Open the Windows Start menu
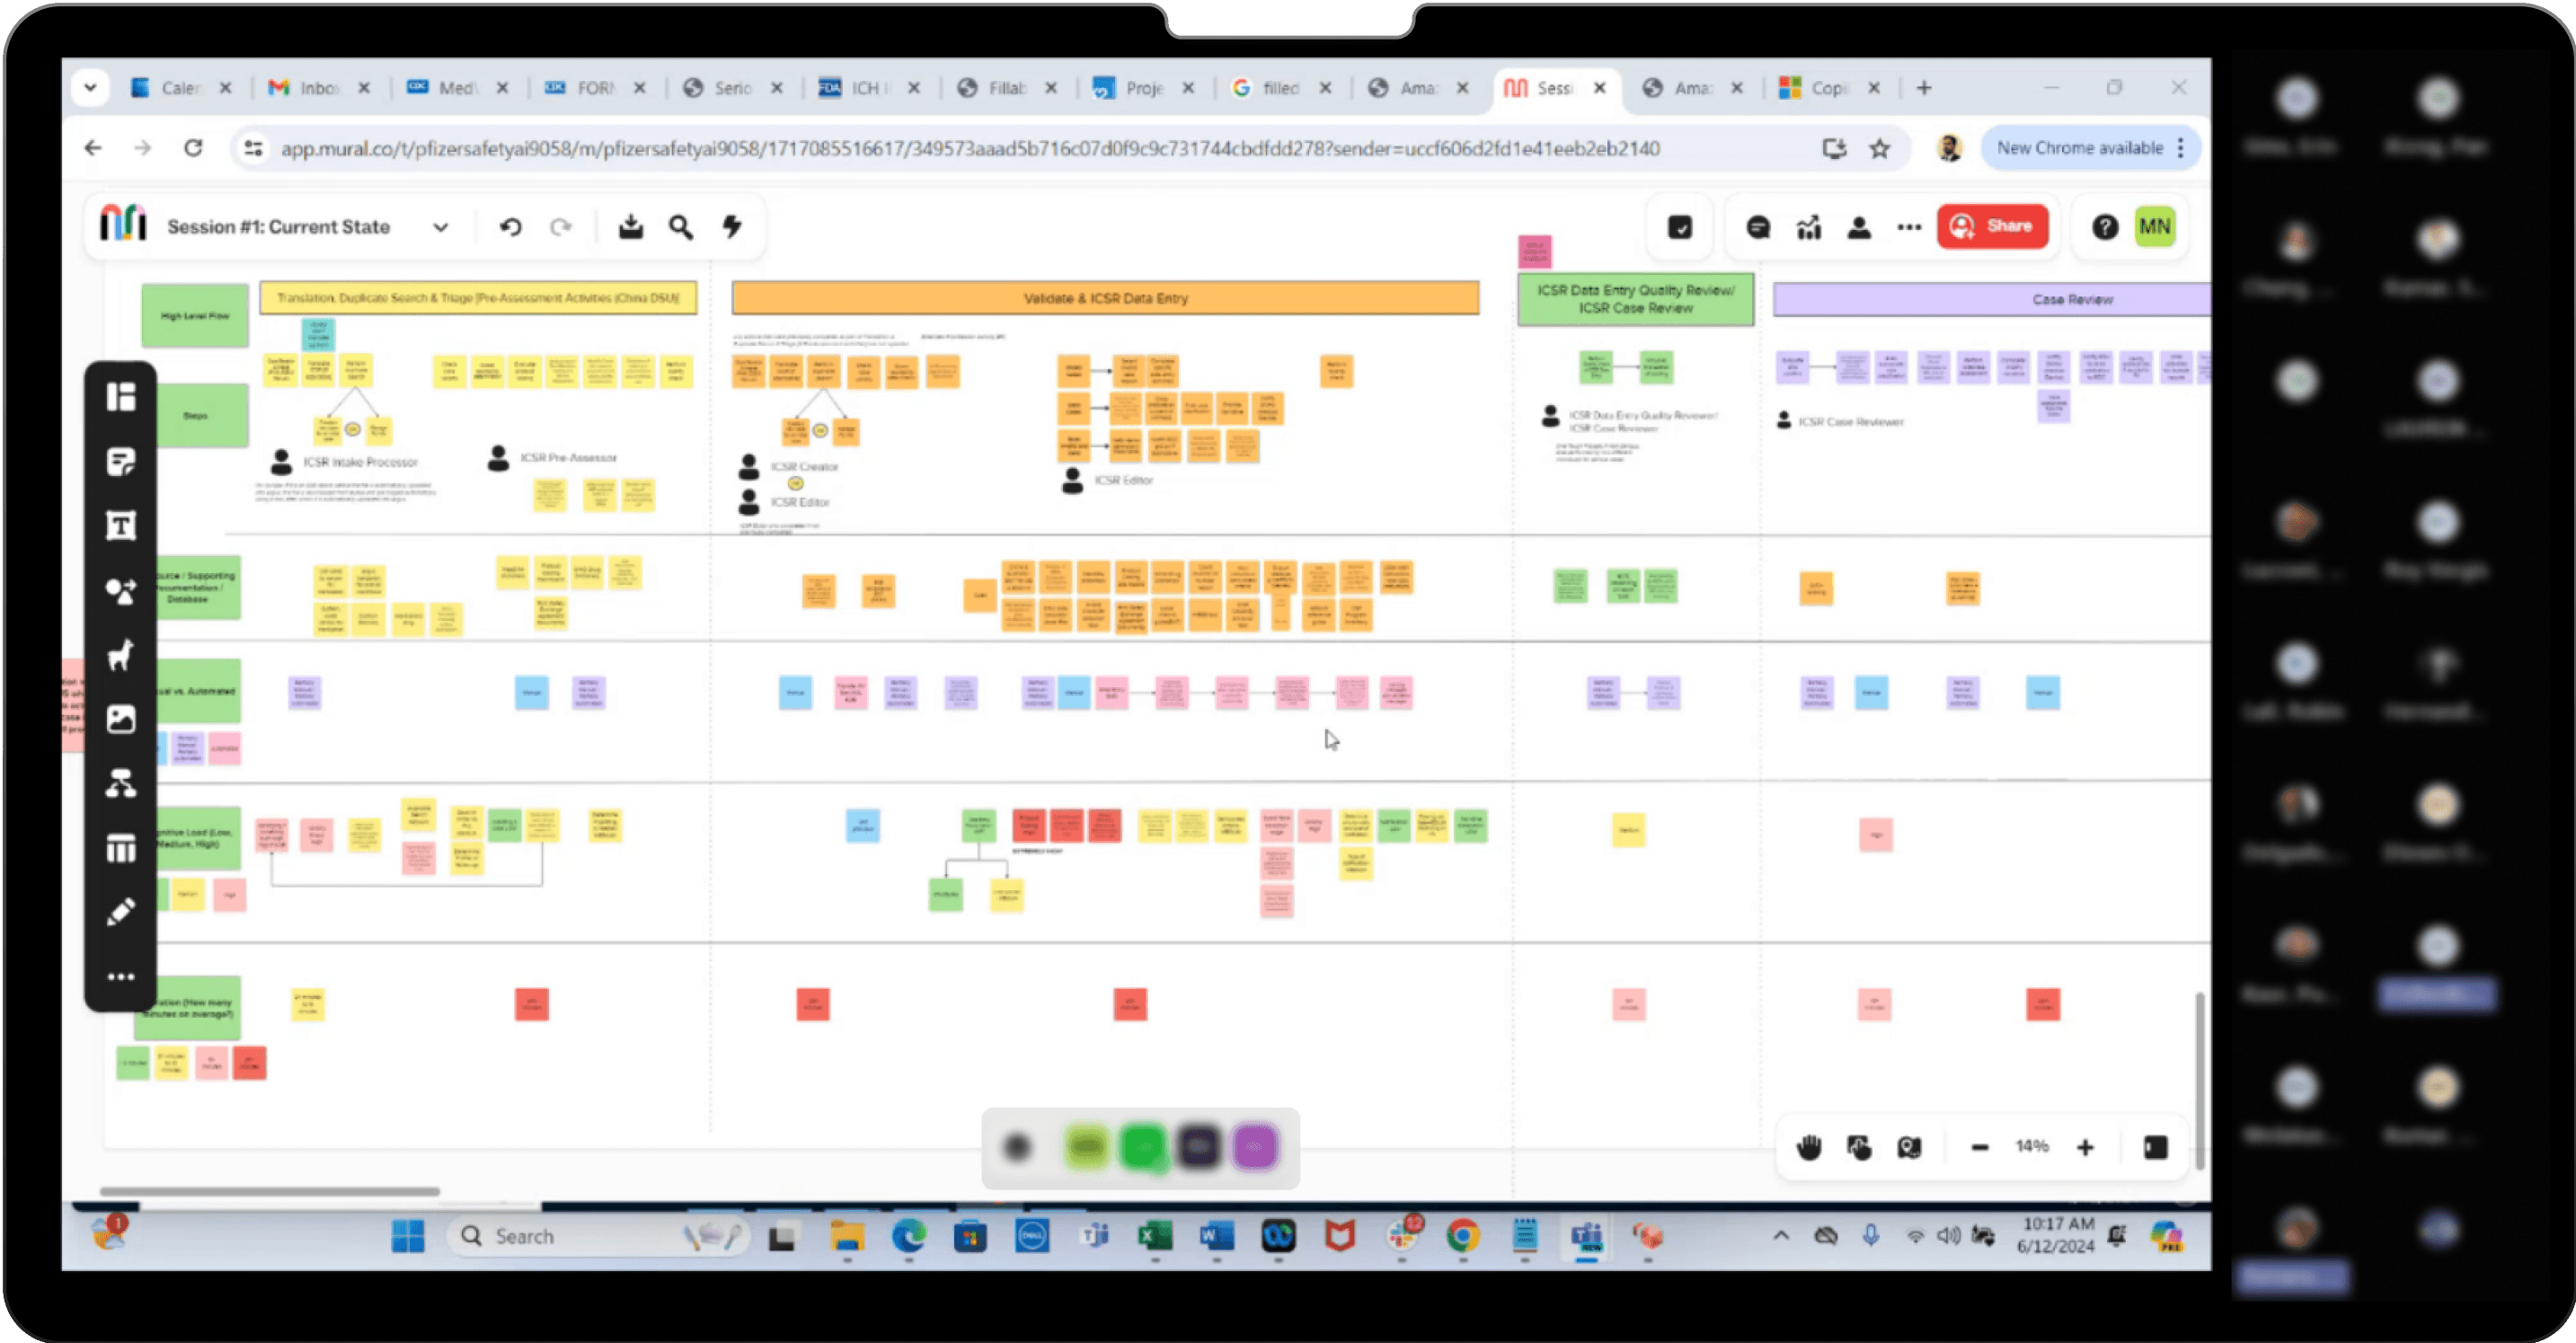The image size is (2576, 1343). (407, 1237)
